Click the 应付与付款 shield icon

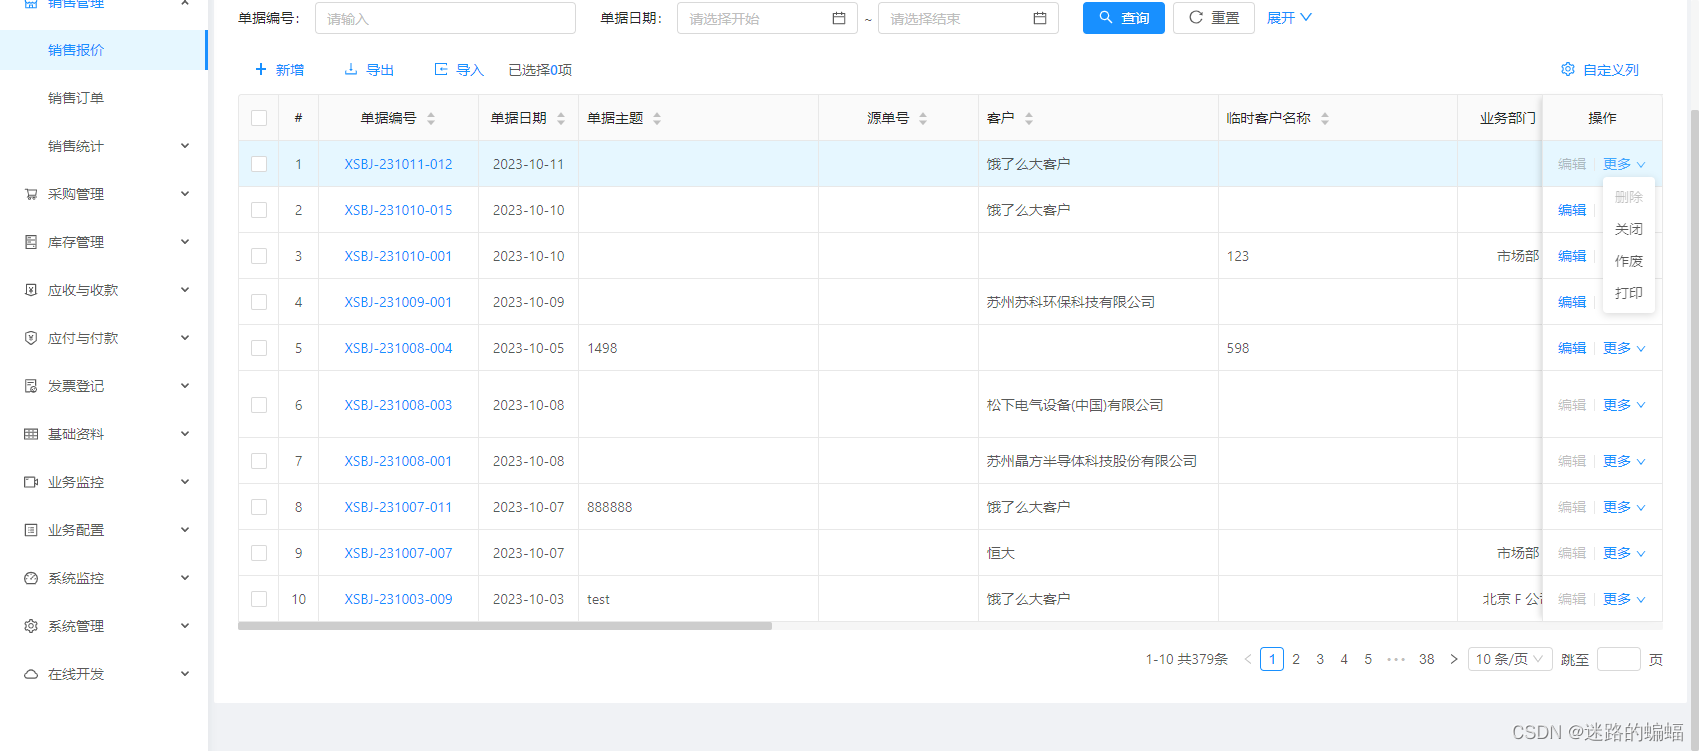31,338
